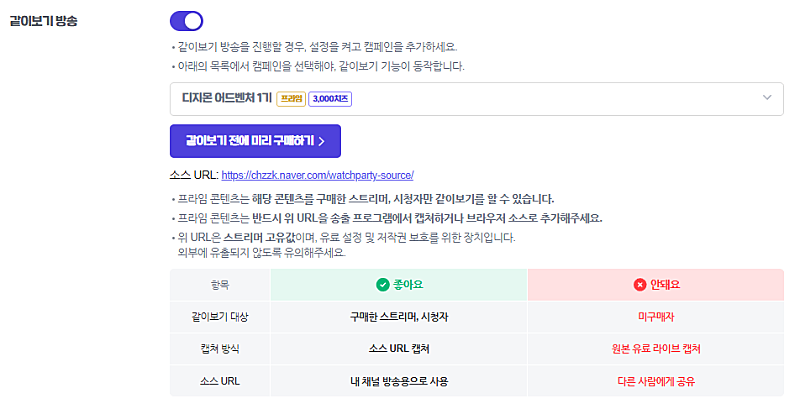Click the 3,000치즈 price badge
This screenshot has height=409, width=800.
(x=330, y=99)
